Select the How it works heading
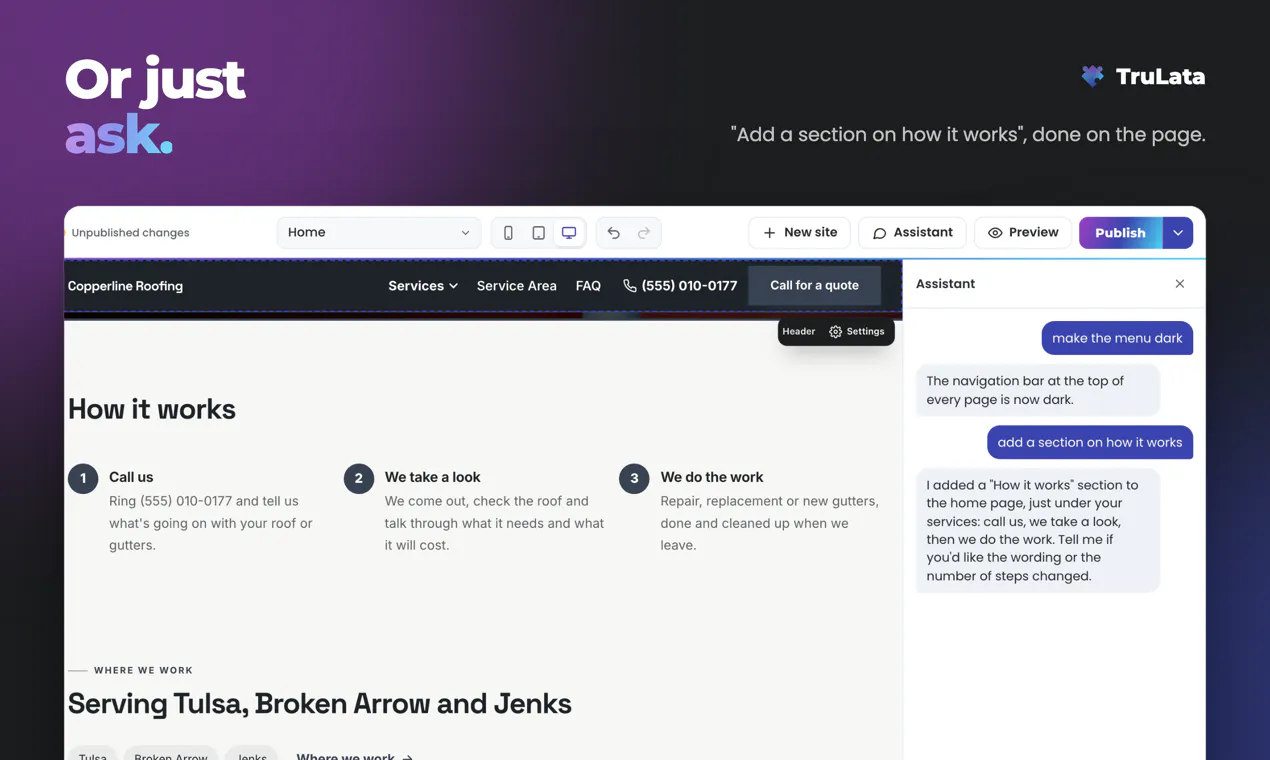This screenshot has height=760, width=1270. [x=152, y=409]
